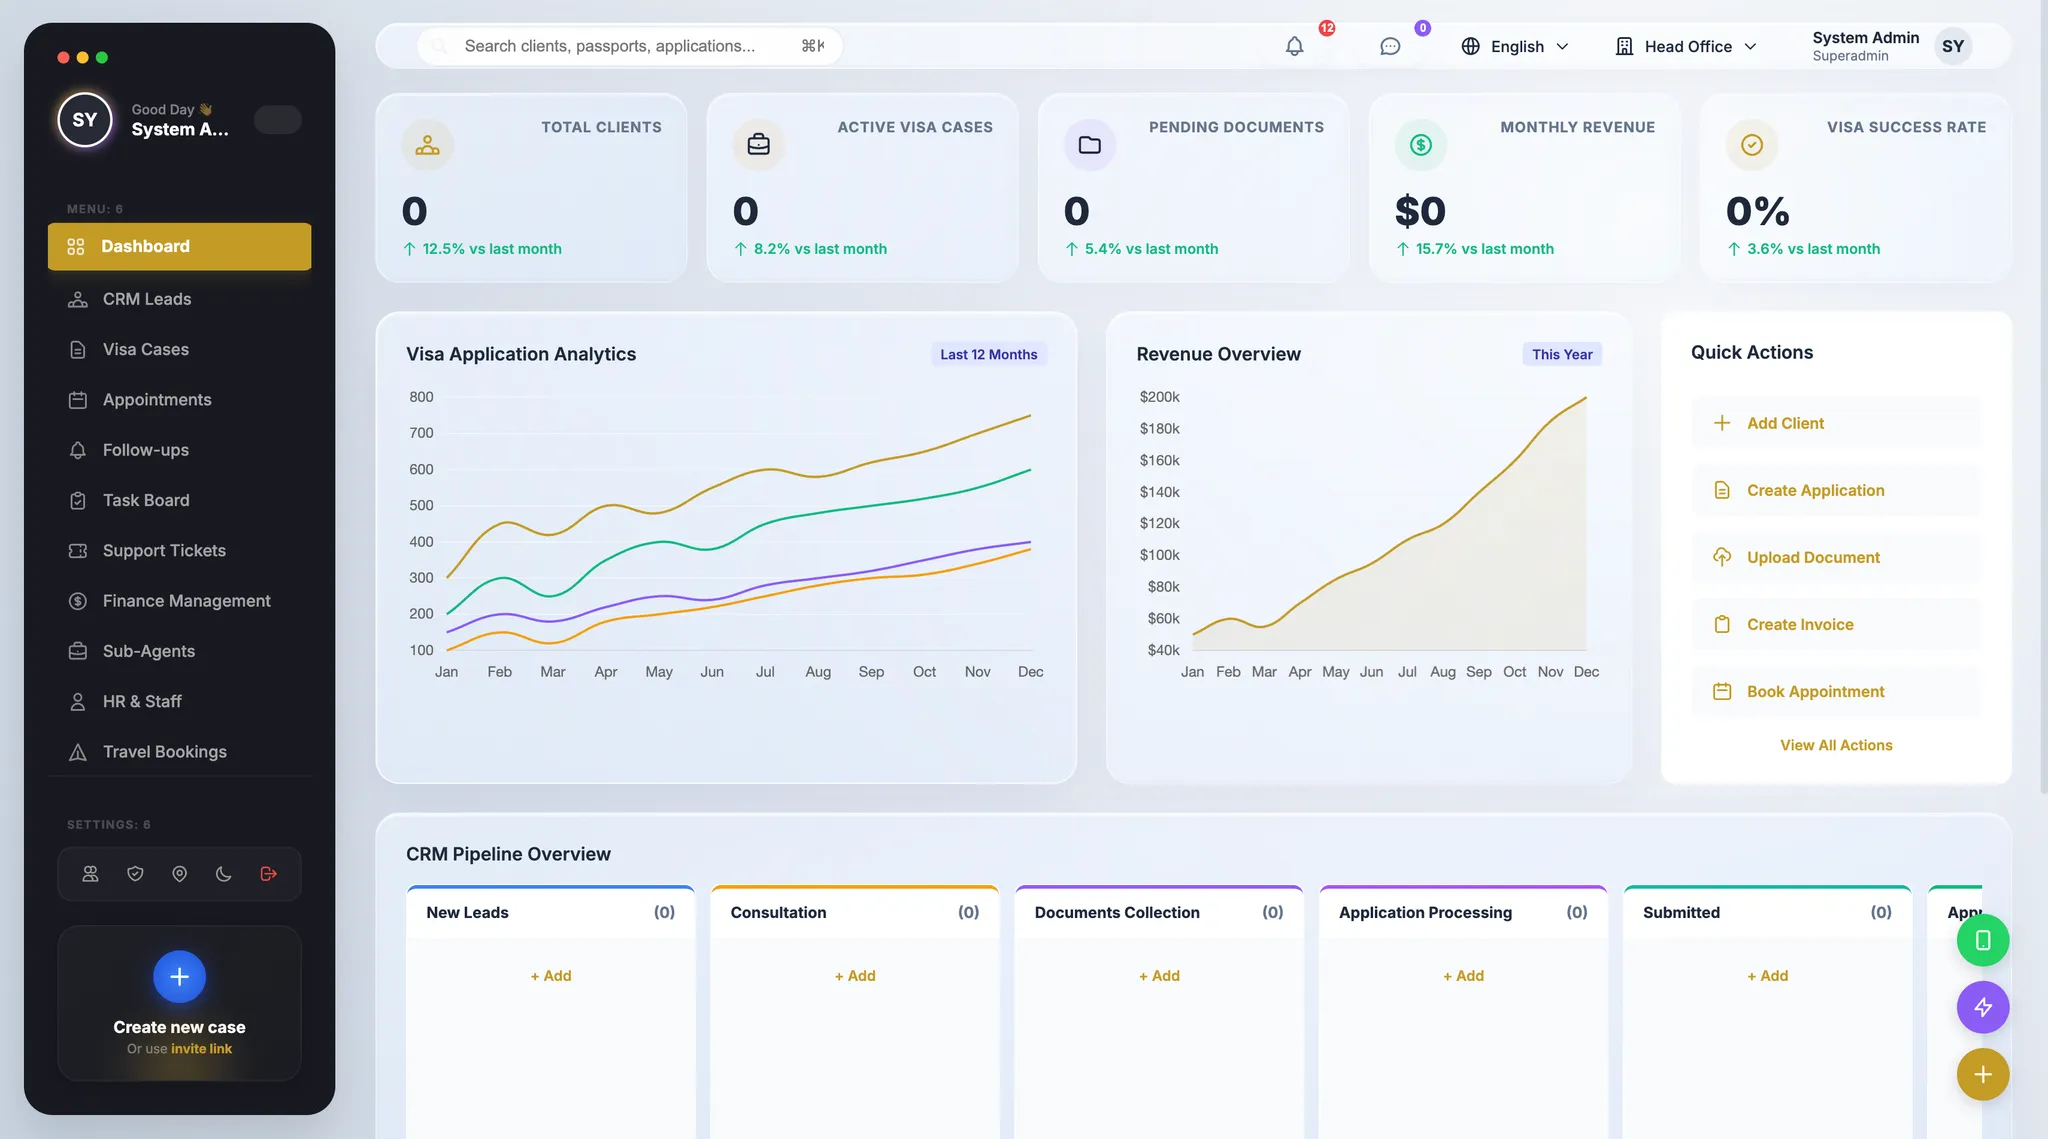Open CRM Leads menu item
This screenshot has height=1139, width=2048.
click(x=179, y=299)
